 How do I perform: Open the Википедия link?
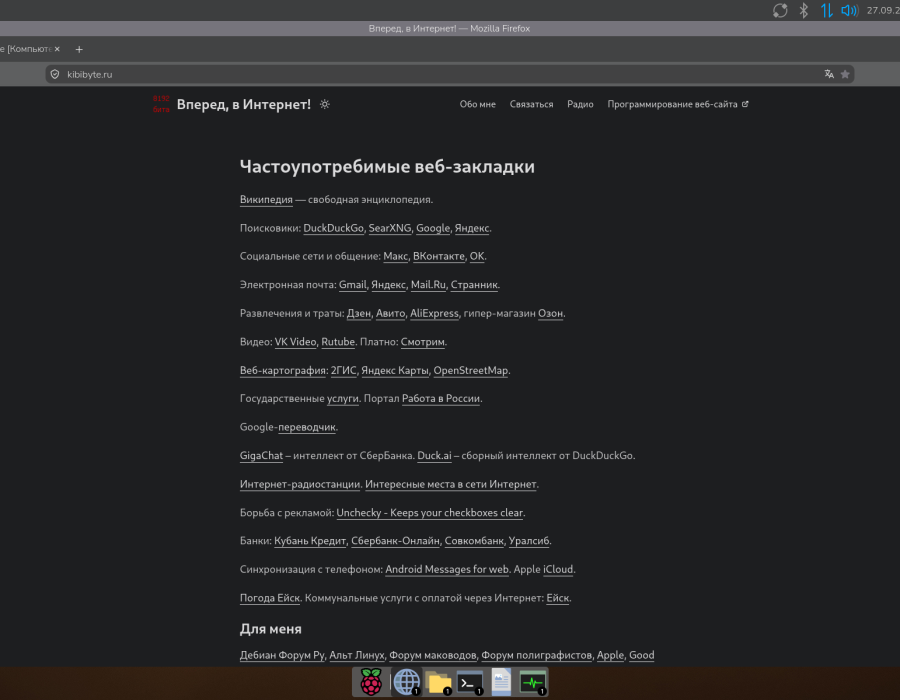pos(266,200)
